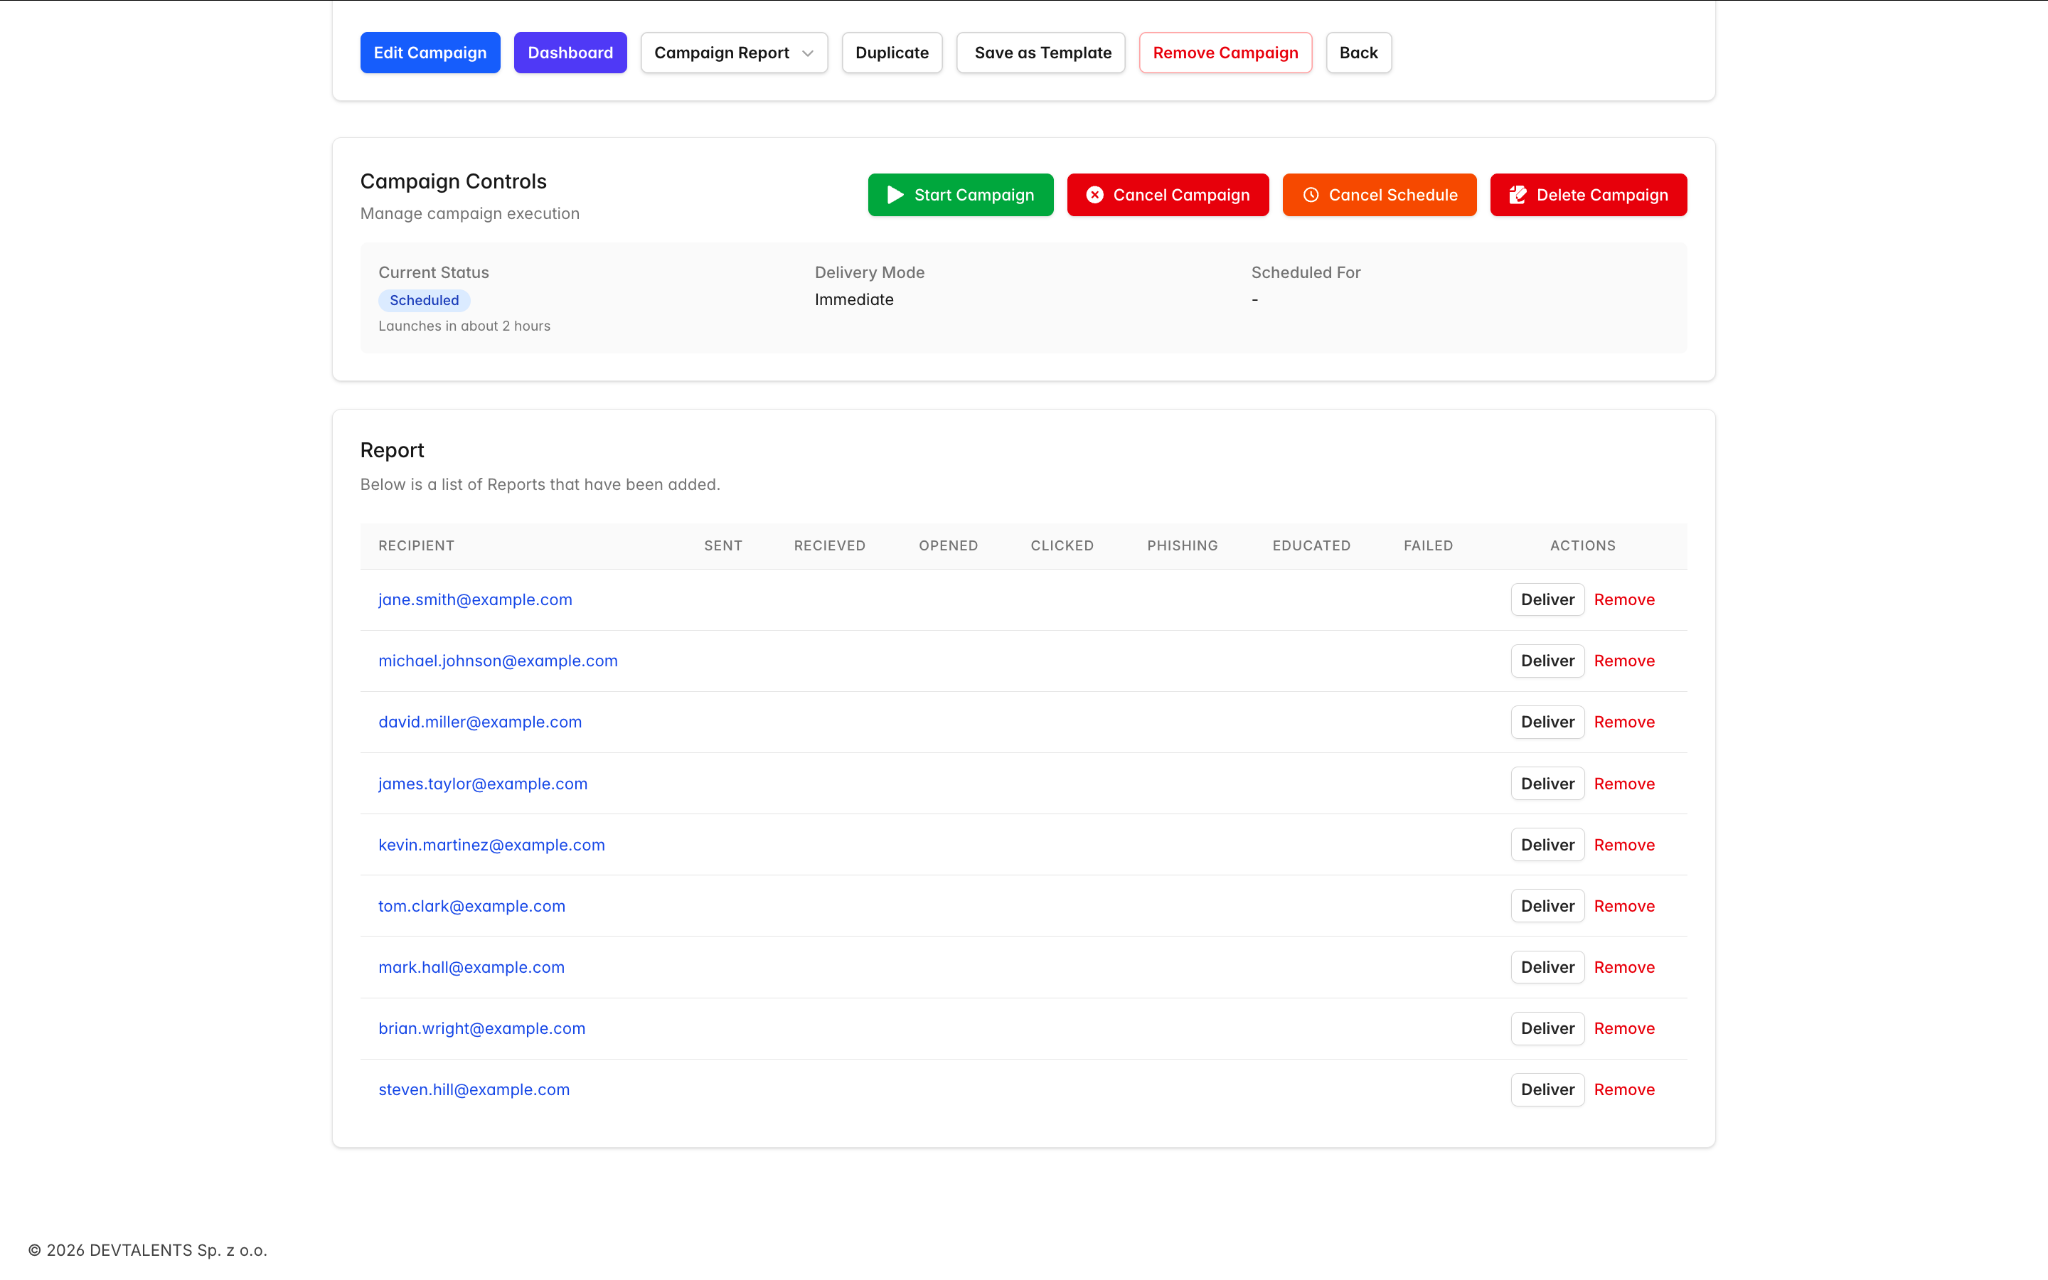Deliver to michael.johnson@example.com
Screen dimensions: 2048x1280
(1547, 661)
